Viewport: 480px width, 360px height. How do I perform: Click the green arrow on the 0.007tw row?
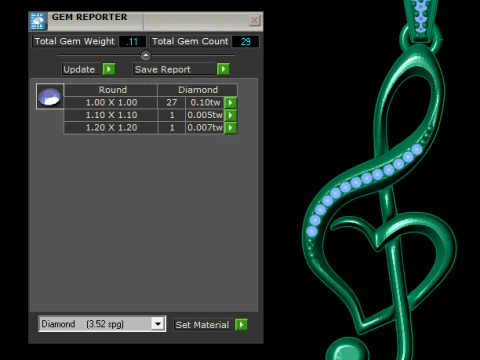coord(230,128)
